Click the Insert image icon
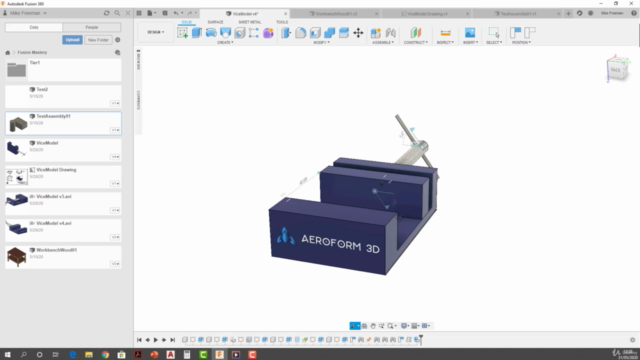 tap(470, 33)
